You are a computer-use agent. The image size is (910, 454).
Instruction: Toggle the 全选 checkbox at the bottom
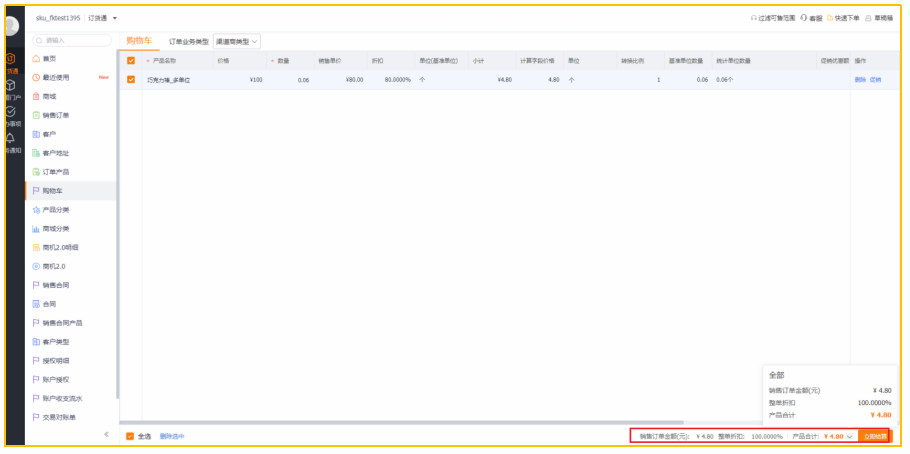pyautogui.click(x=130, y=436)
